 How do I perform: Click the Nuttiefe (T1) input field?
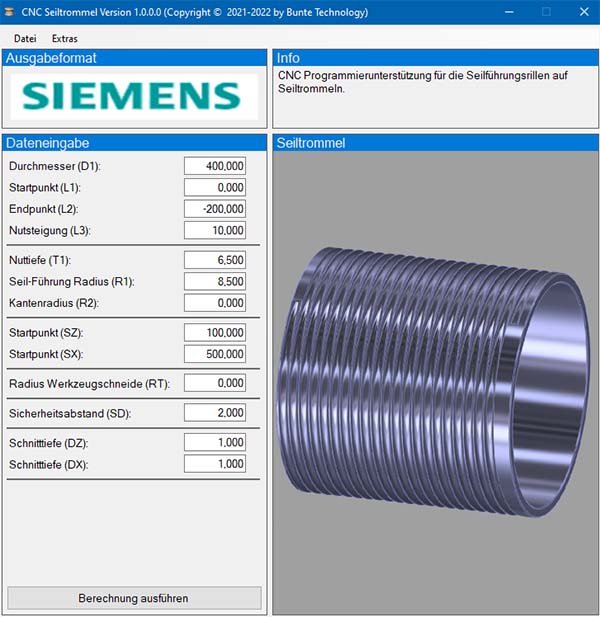coord(215,260)
